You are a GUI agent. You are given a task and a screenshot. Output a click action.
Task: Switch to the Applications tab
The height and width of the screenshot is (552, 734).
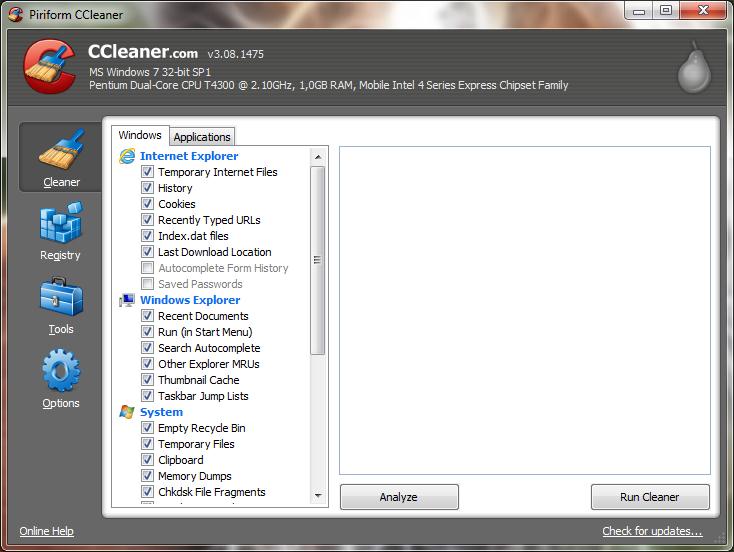tap(202, 137)
